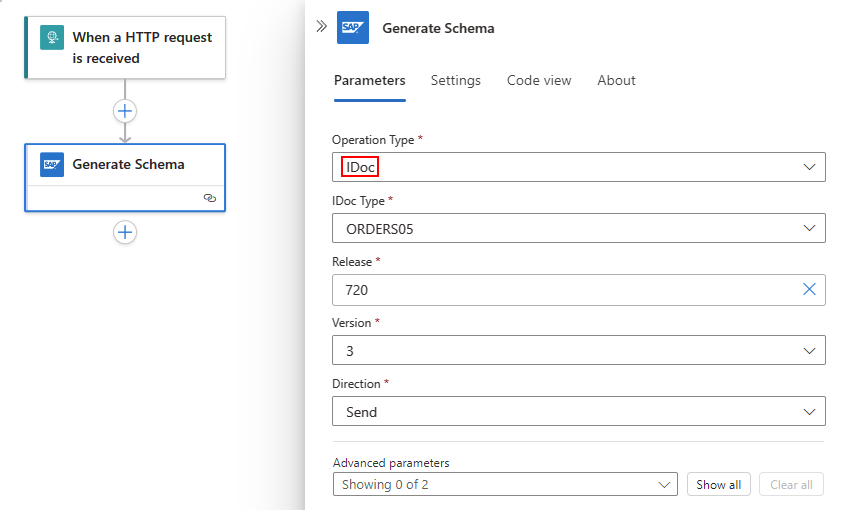Switch to the Settings tab
Viewport: 850px width, 510px height.
point(455,80)
